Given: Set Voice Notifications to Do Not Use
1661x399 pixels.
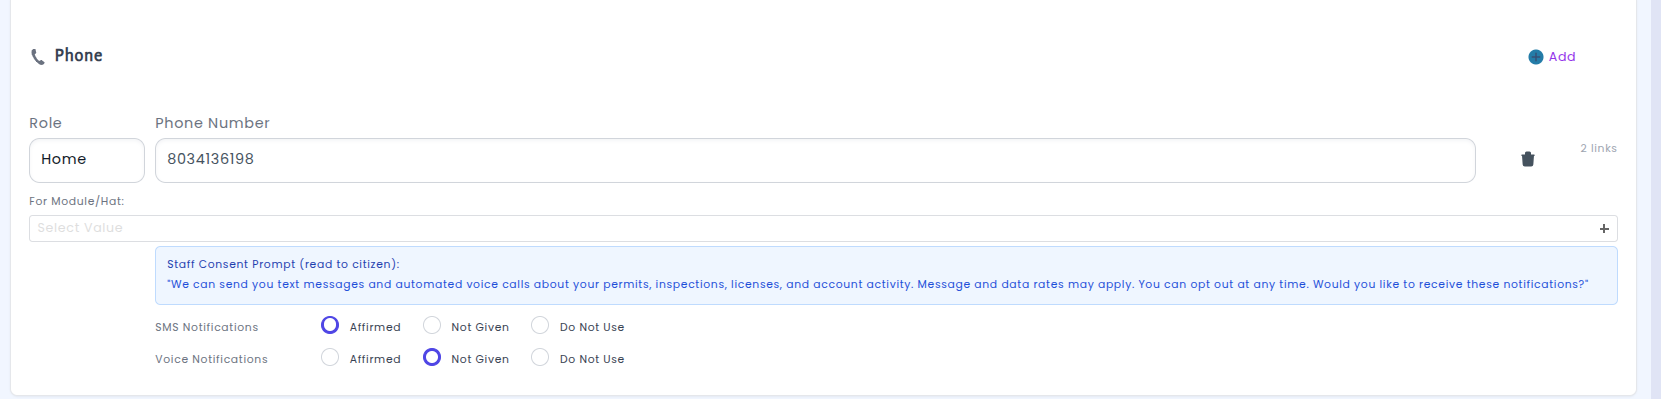Looking at the screenshot, I should coord(540,357).
